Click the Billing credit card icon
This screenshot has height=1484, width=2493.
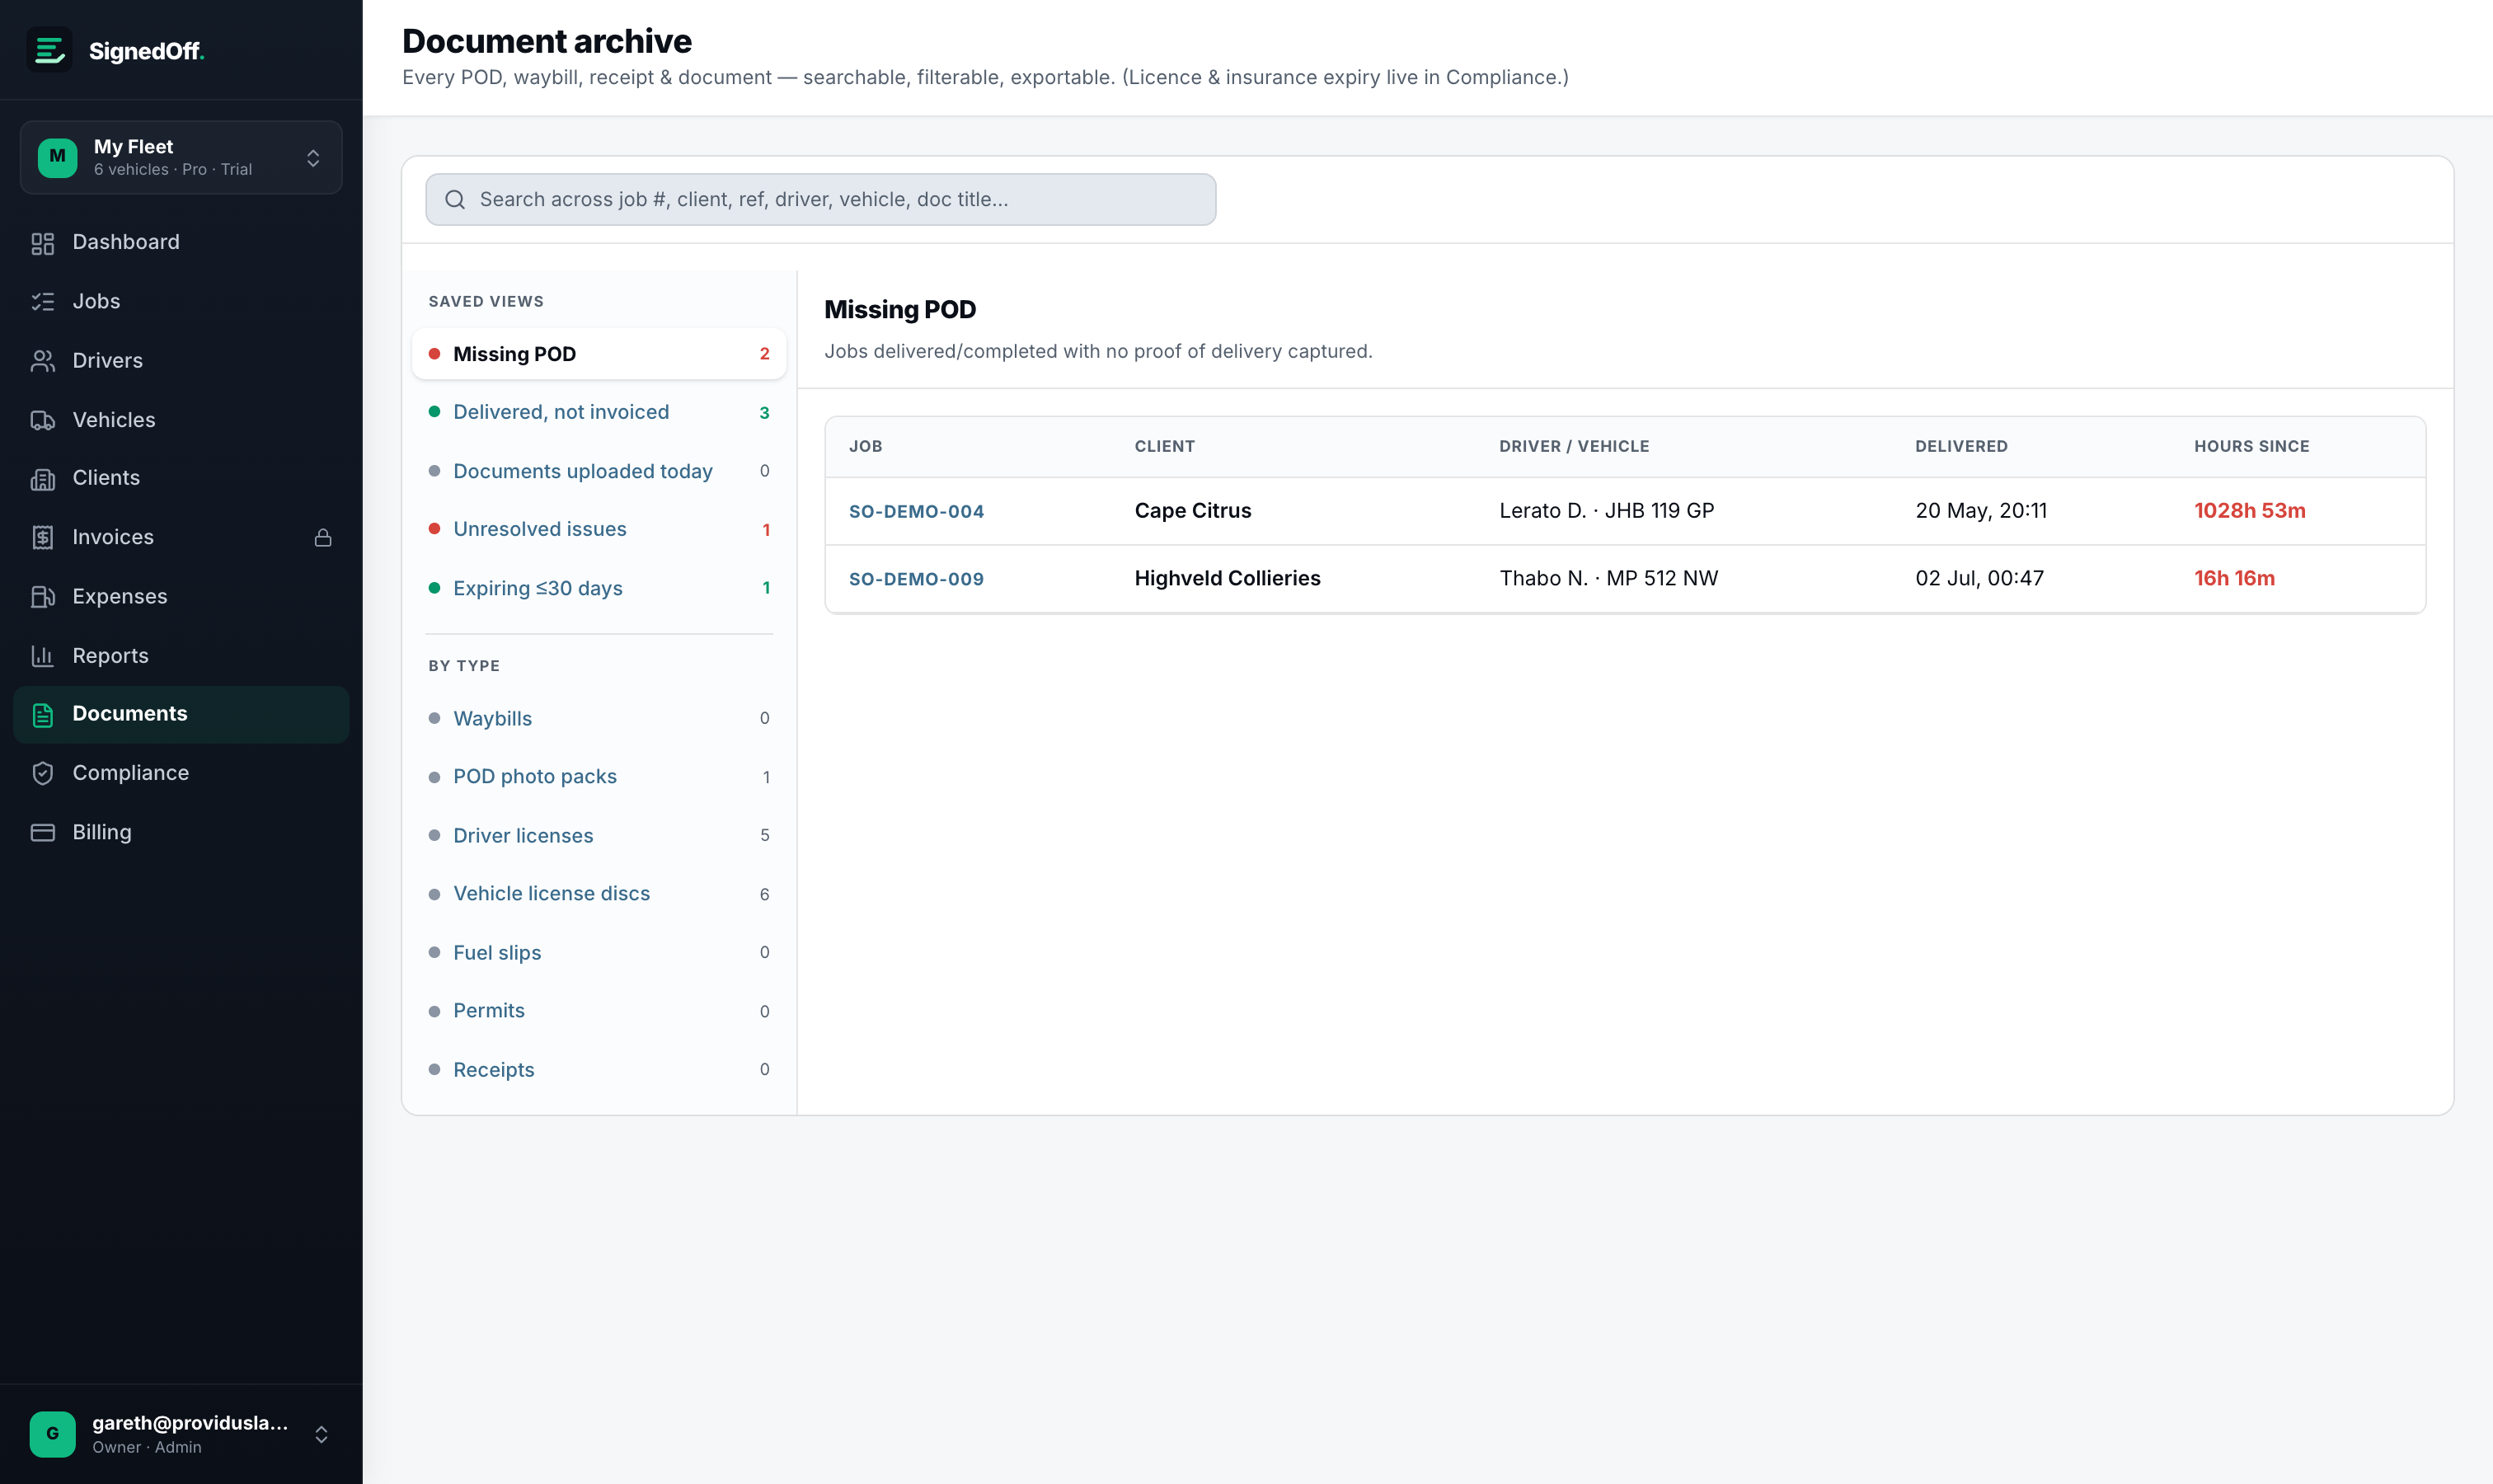point(42,832)
